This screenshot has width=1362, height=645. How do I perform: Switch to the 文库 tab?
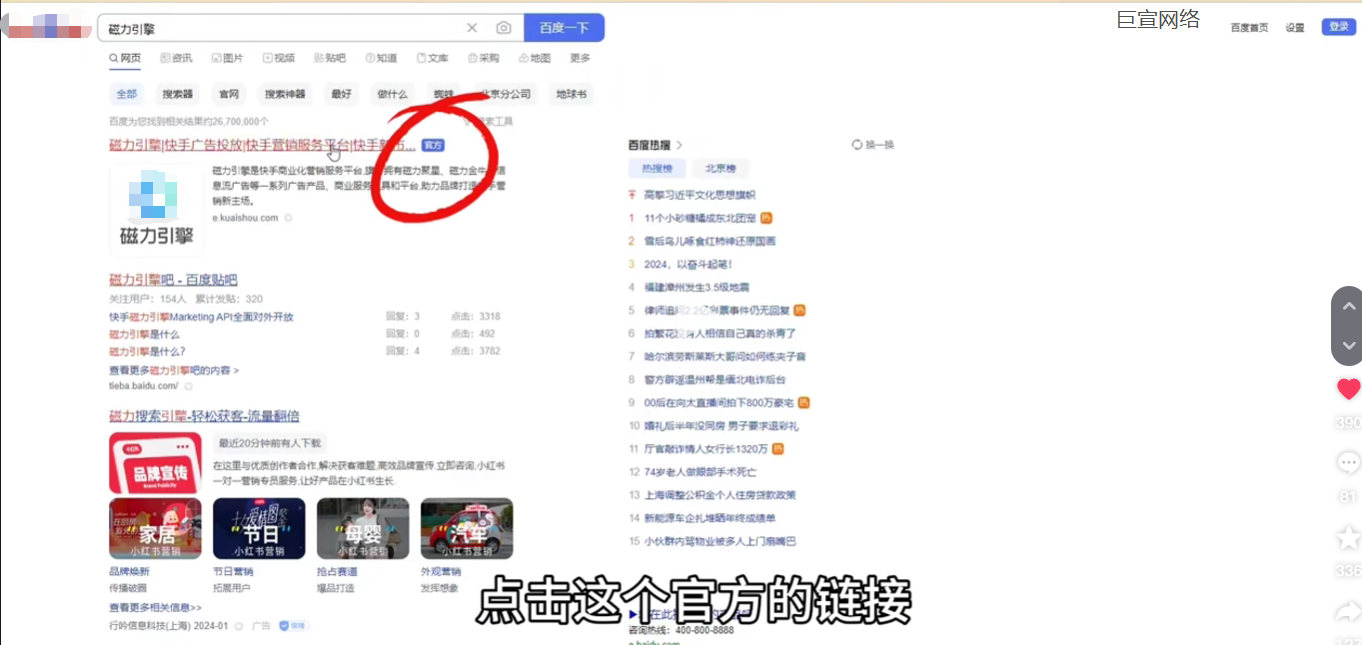click(x=433, y=58)
